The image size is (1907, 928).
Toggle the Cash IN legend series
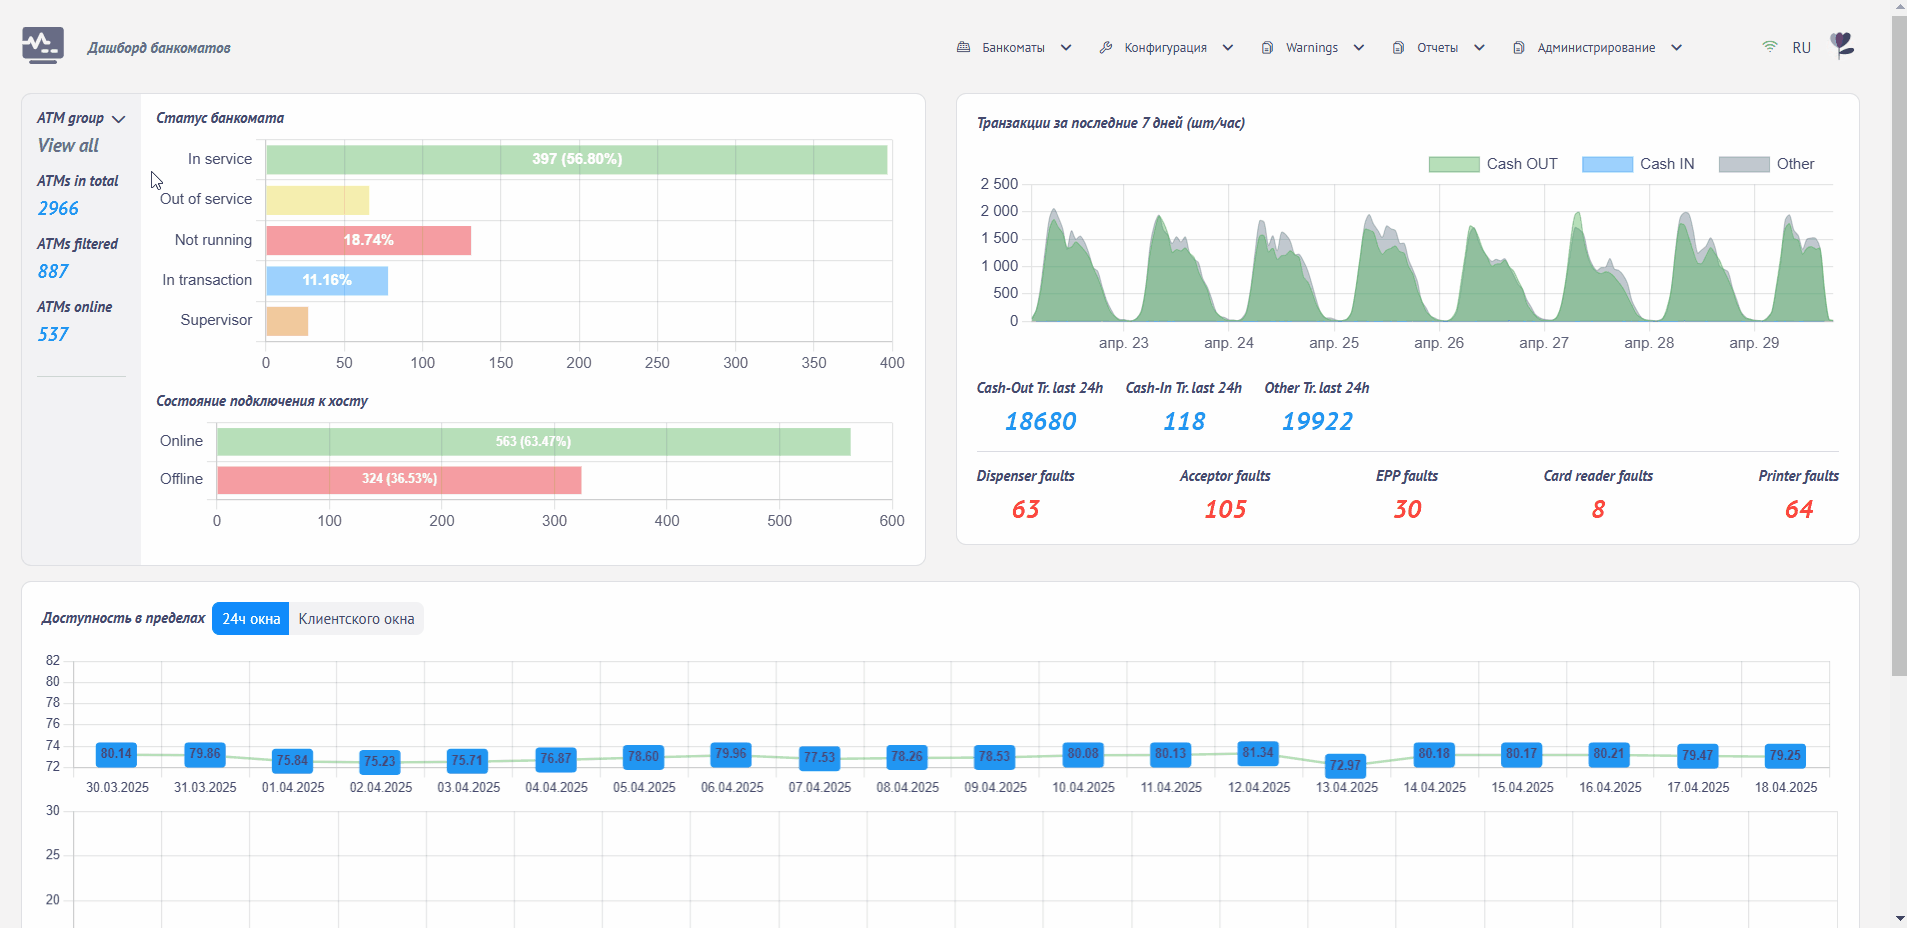tap(1638, 164)
